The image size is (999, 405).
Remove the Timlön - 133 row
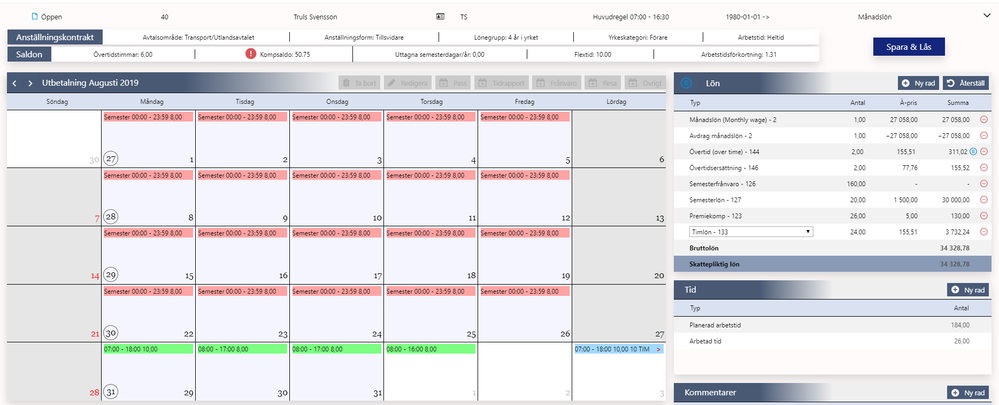983,232
